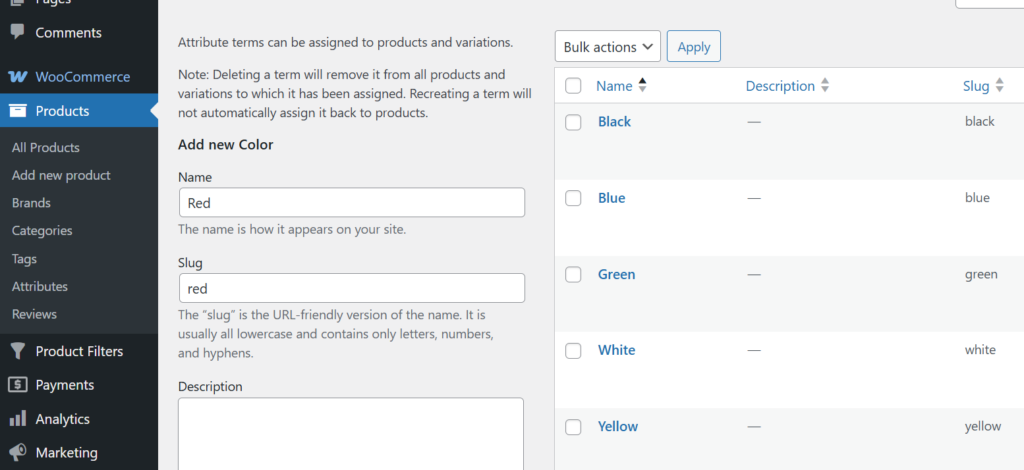The width and height of the screenshot is (1024, 470).
Task: Click the Products archive icon in sidebar
Action: (x=17, y=111)
